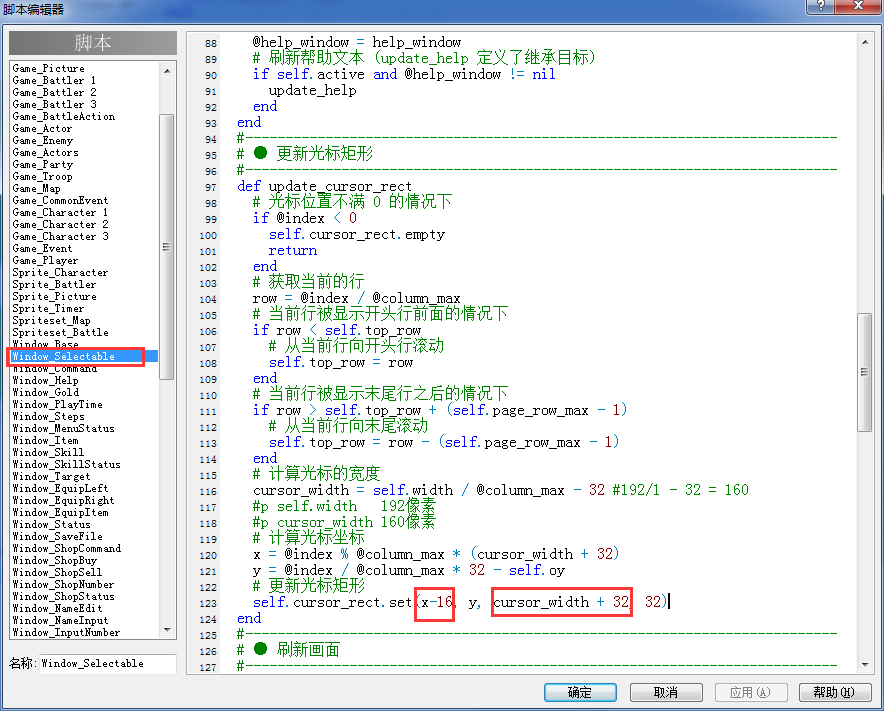Select Window_MenuStatus script
The width and height of the screenshot is (884, 711).
64,429
